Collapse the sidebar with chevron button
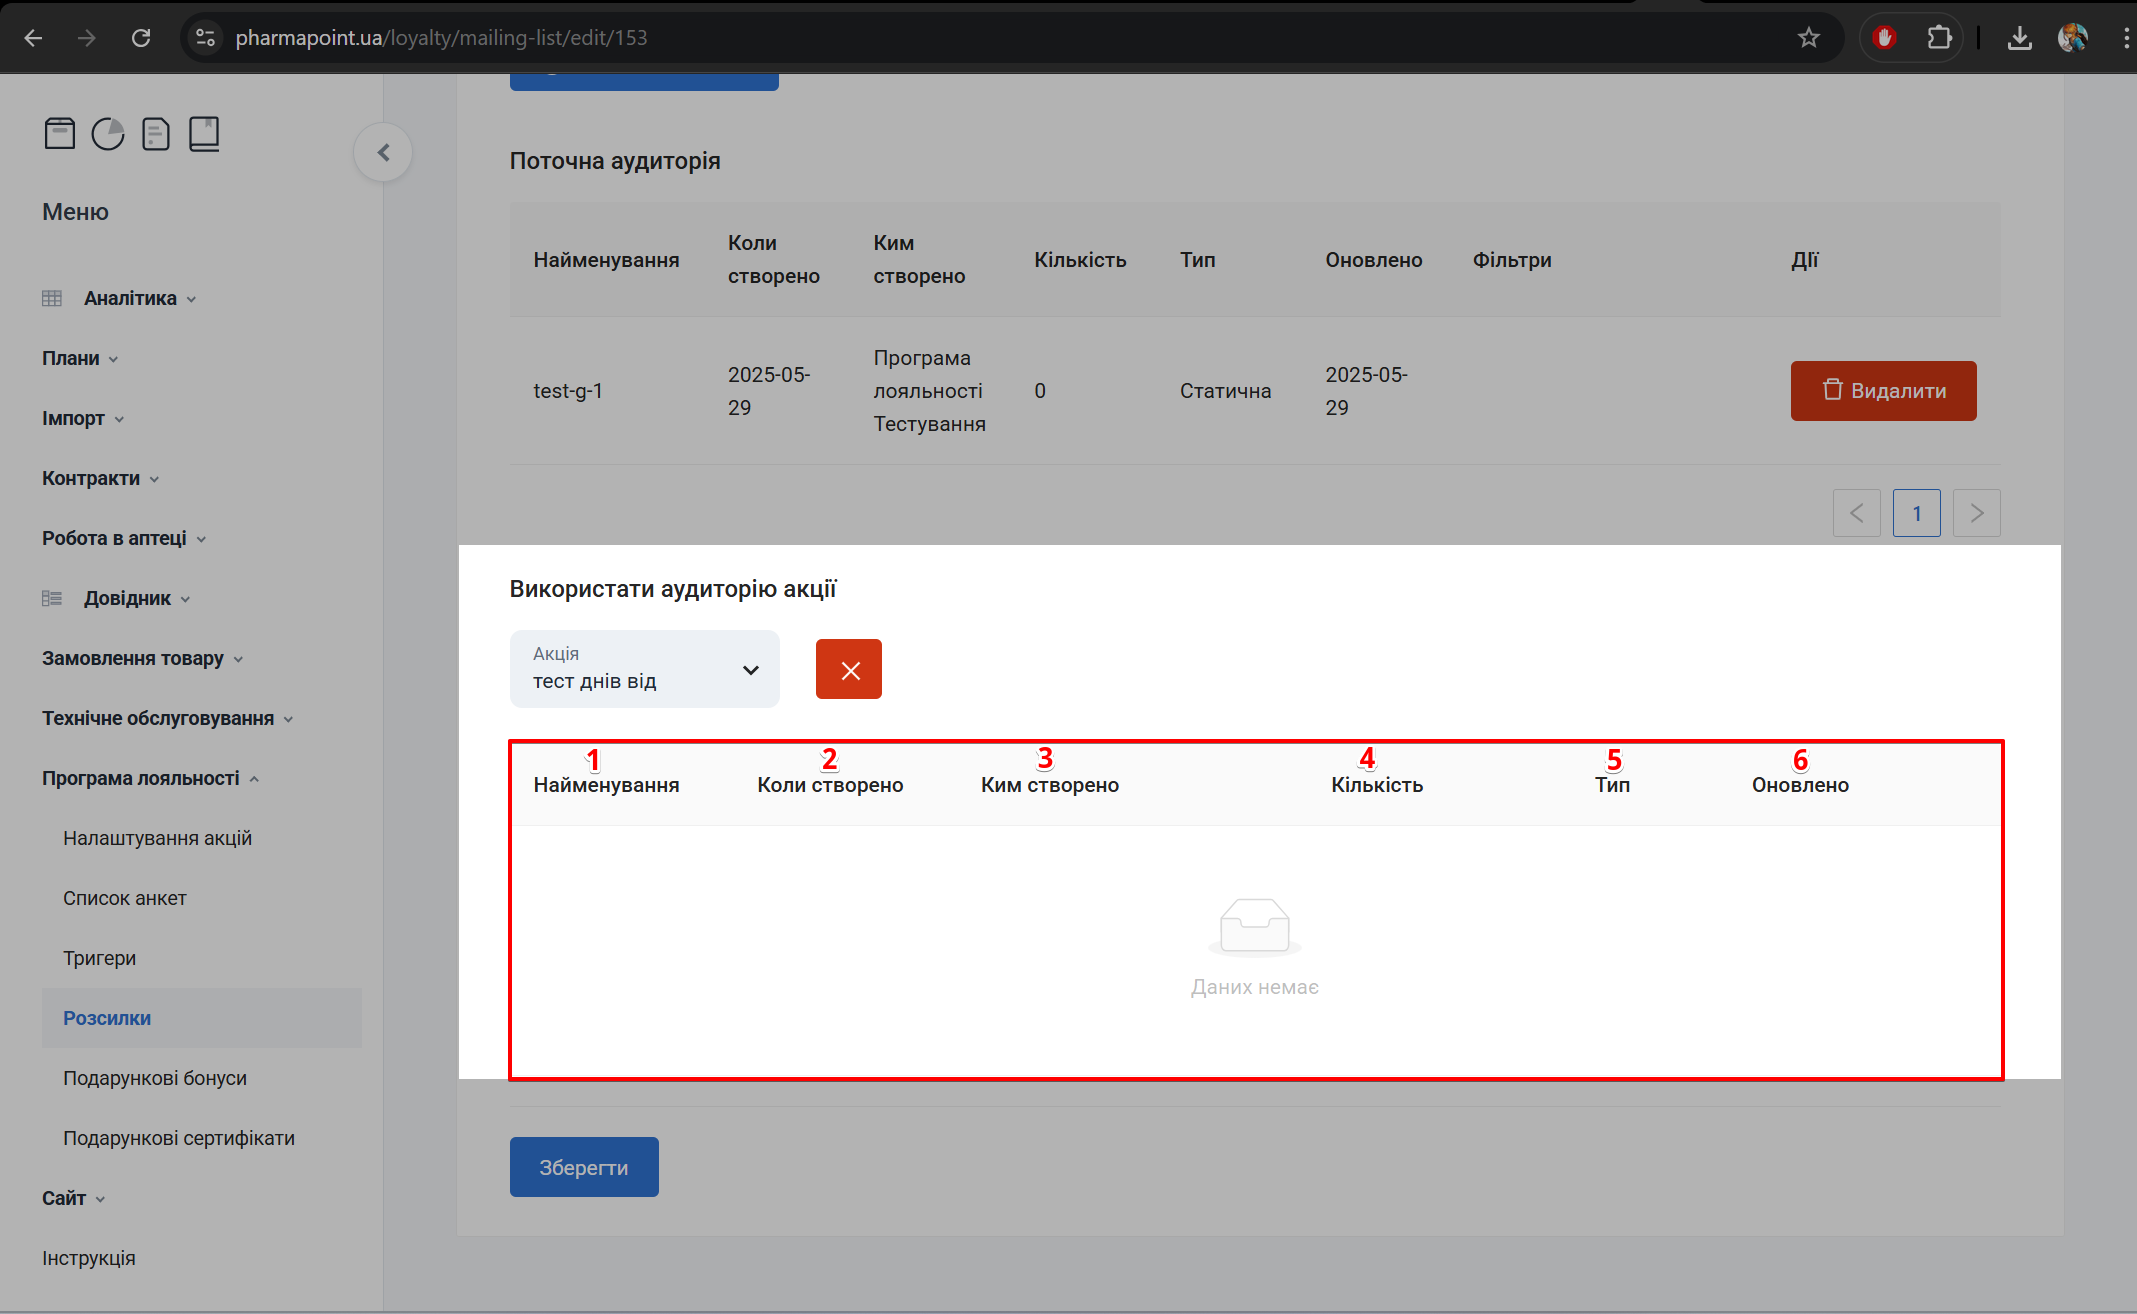The width and height of the screenshot is (2137, 1314). (x=383, y=152)
